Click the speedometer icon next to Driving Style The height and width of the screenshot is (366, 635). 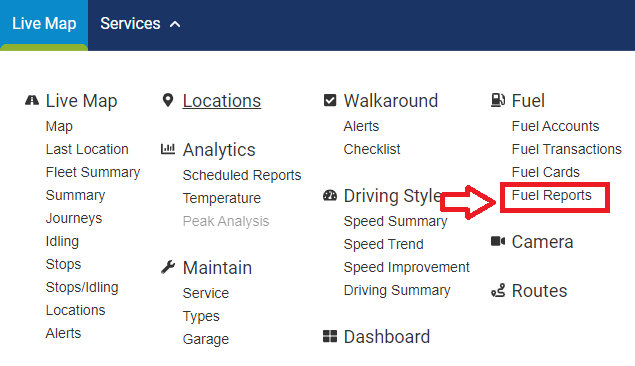coord(330,196)
